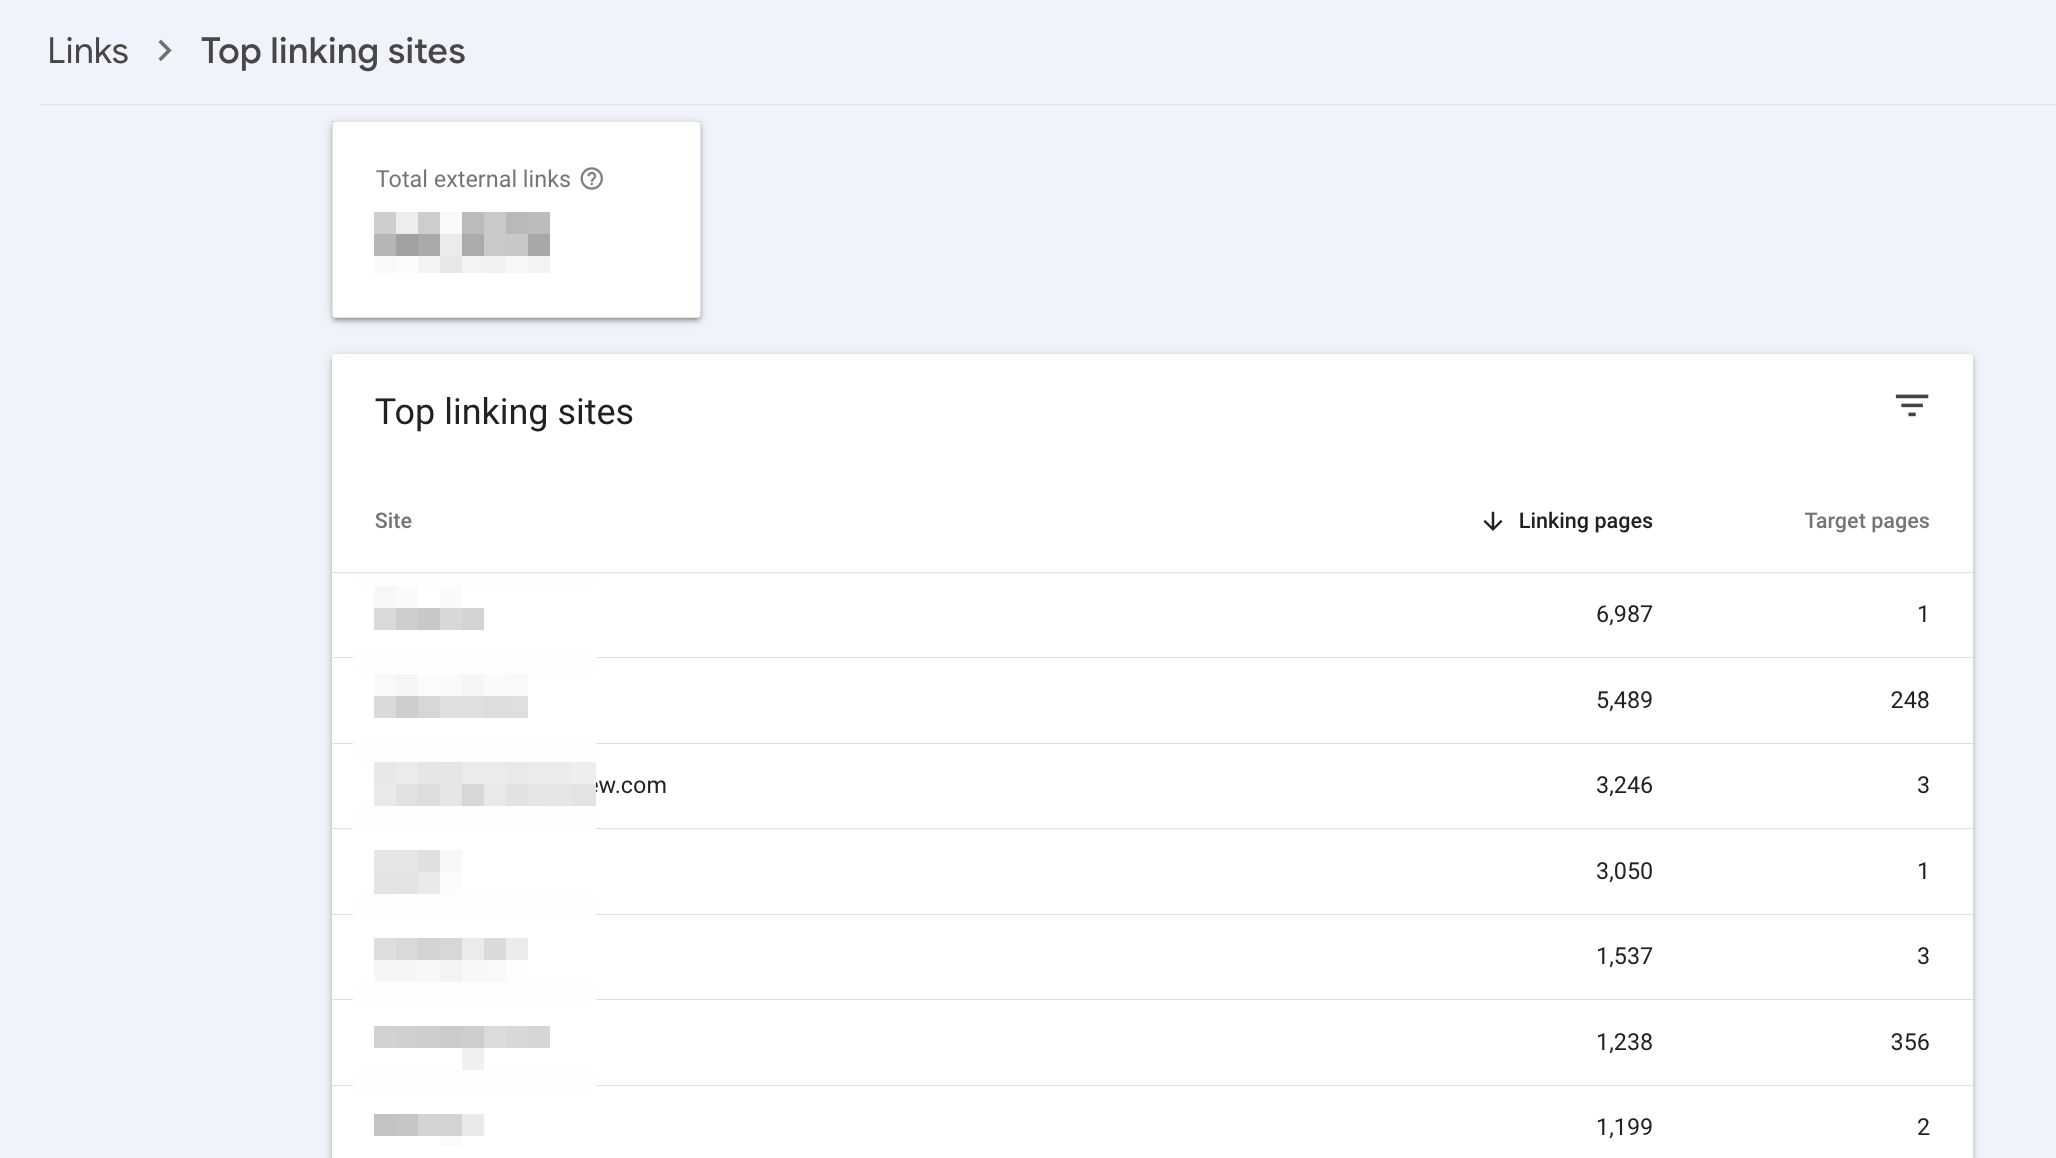Open the site ending in w.com
This screenshot has width=2056, height=1158.
point(520,785)
